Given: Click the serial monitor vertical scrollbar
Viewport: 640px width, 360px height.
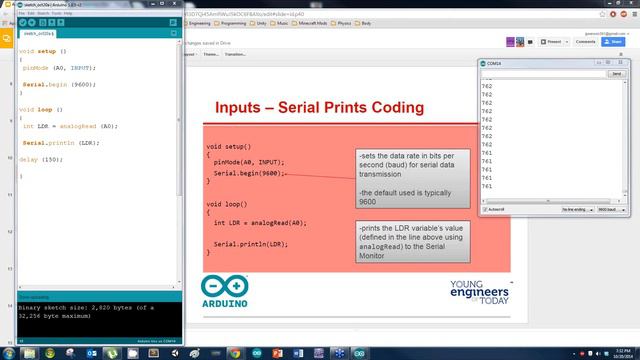Looking at the screenshot, I should [624, 139].
